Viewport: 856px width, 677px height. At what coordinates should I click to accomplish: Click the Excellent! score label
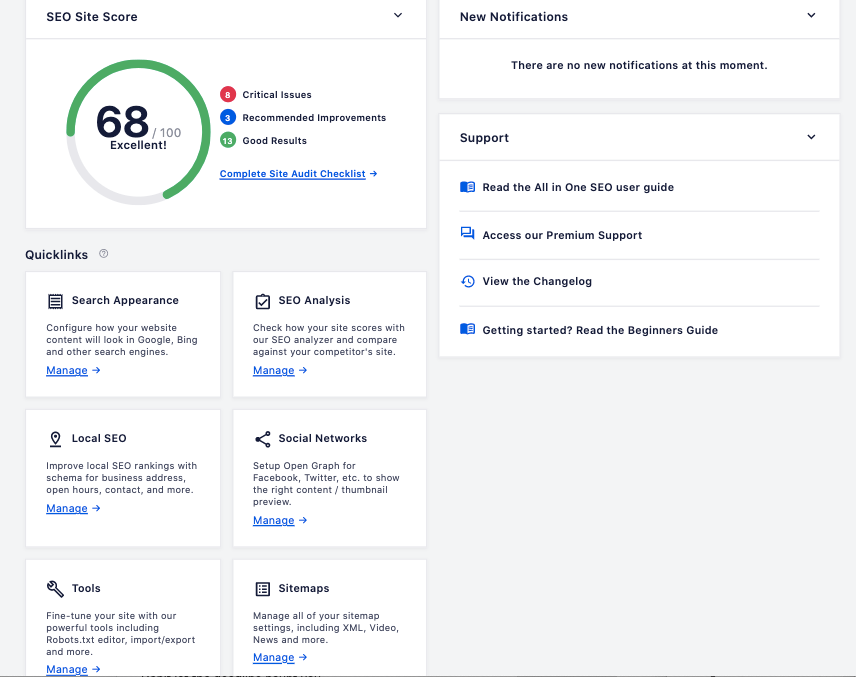tap(138, 145)
